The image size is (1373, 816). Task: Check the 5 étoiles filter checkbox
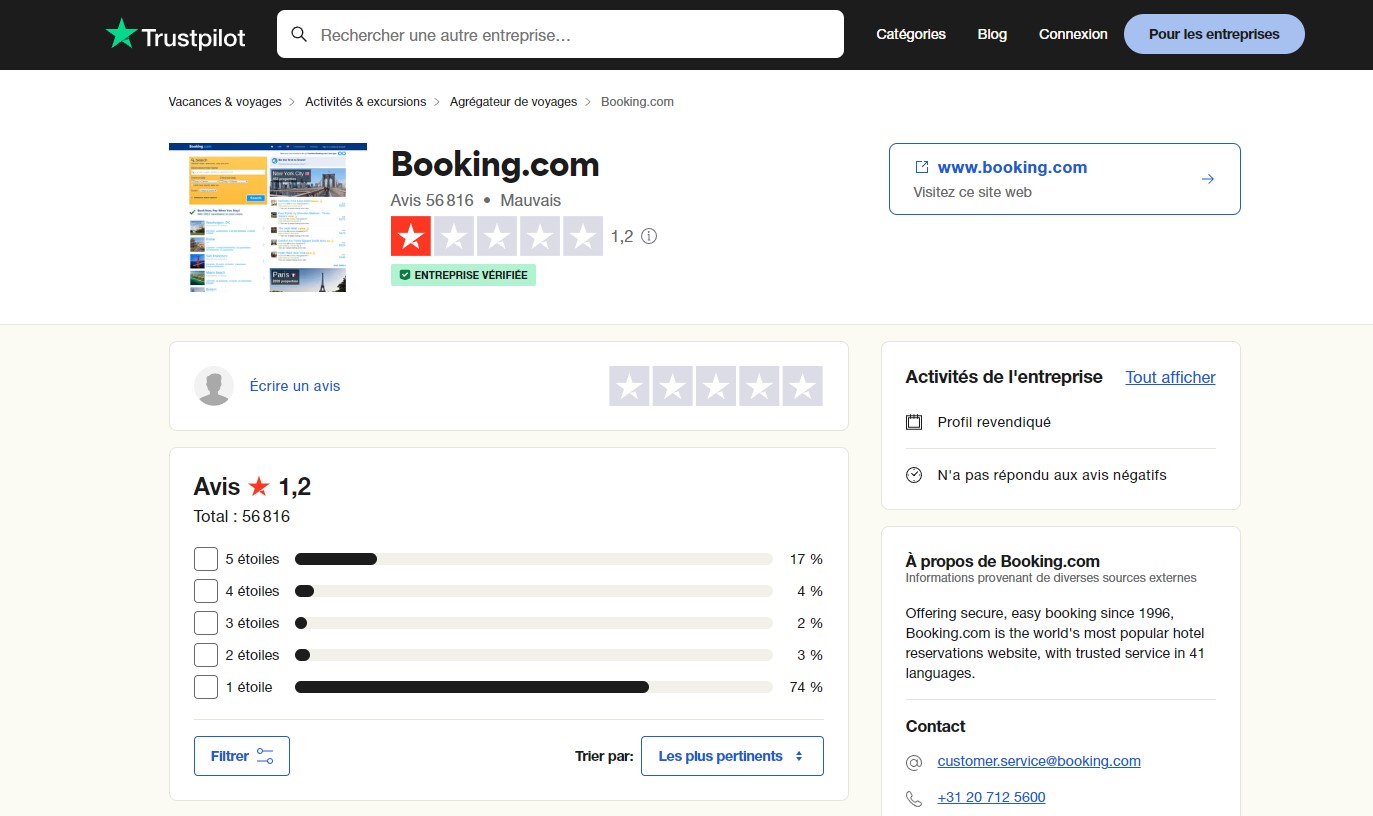206,559
